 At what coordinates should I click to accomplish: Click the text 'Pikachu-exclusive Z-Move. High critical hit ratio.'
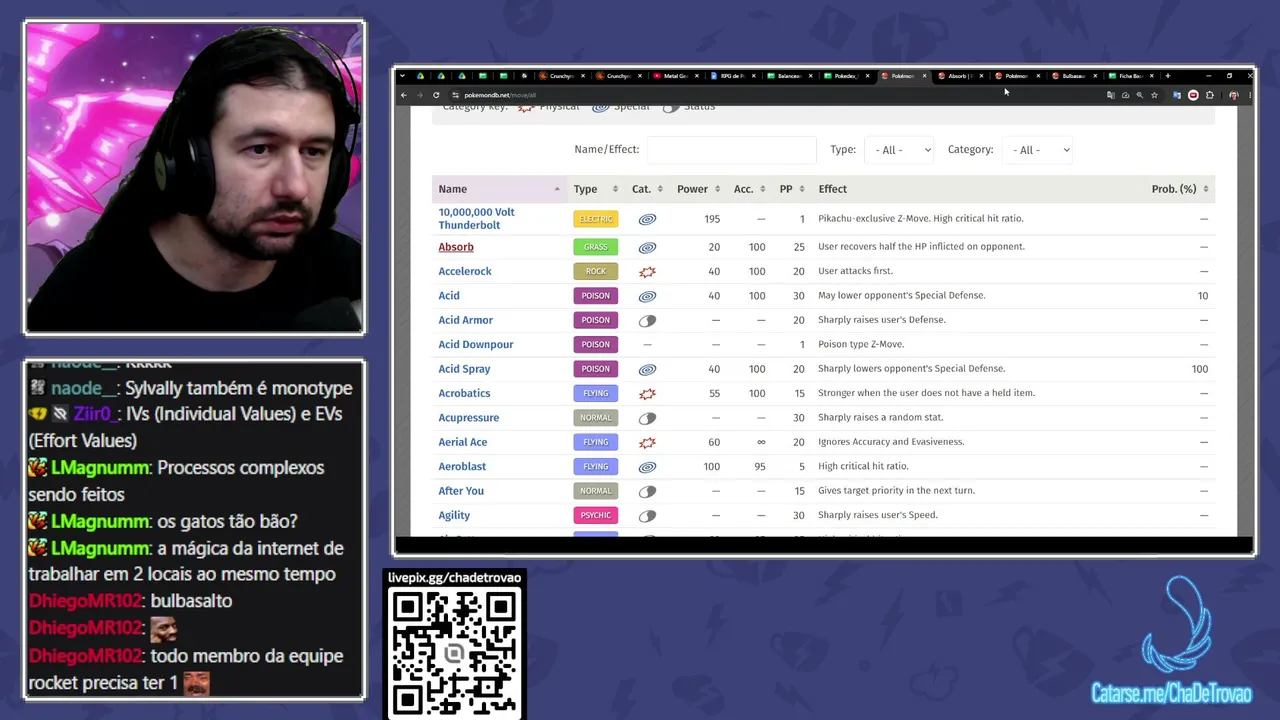(x=920, y=218)
